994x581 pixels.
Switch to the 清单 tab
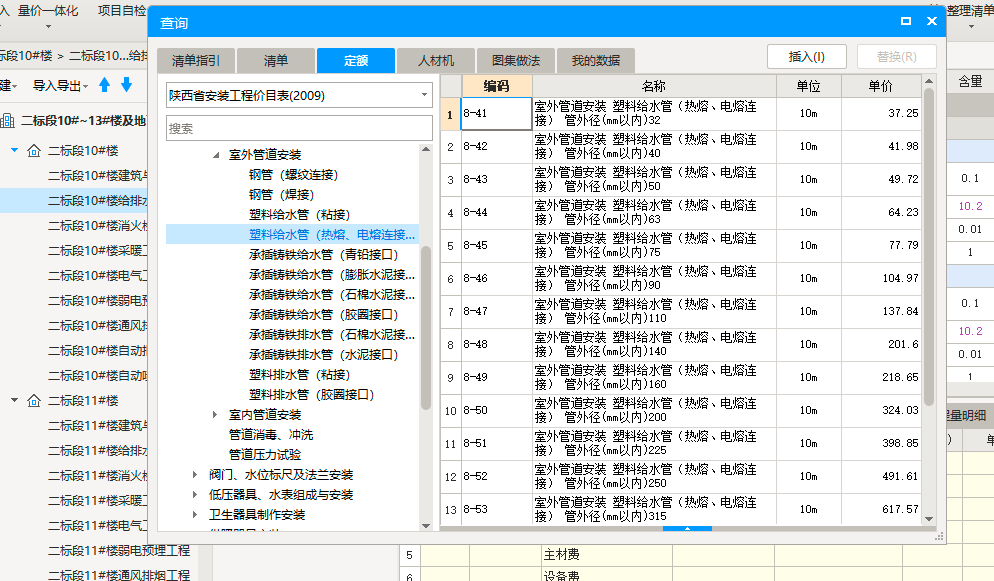[276, 61]
